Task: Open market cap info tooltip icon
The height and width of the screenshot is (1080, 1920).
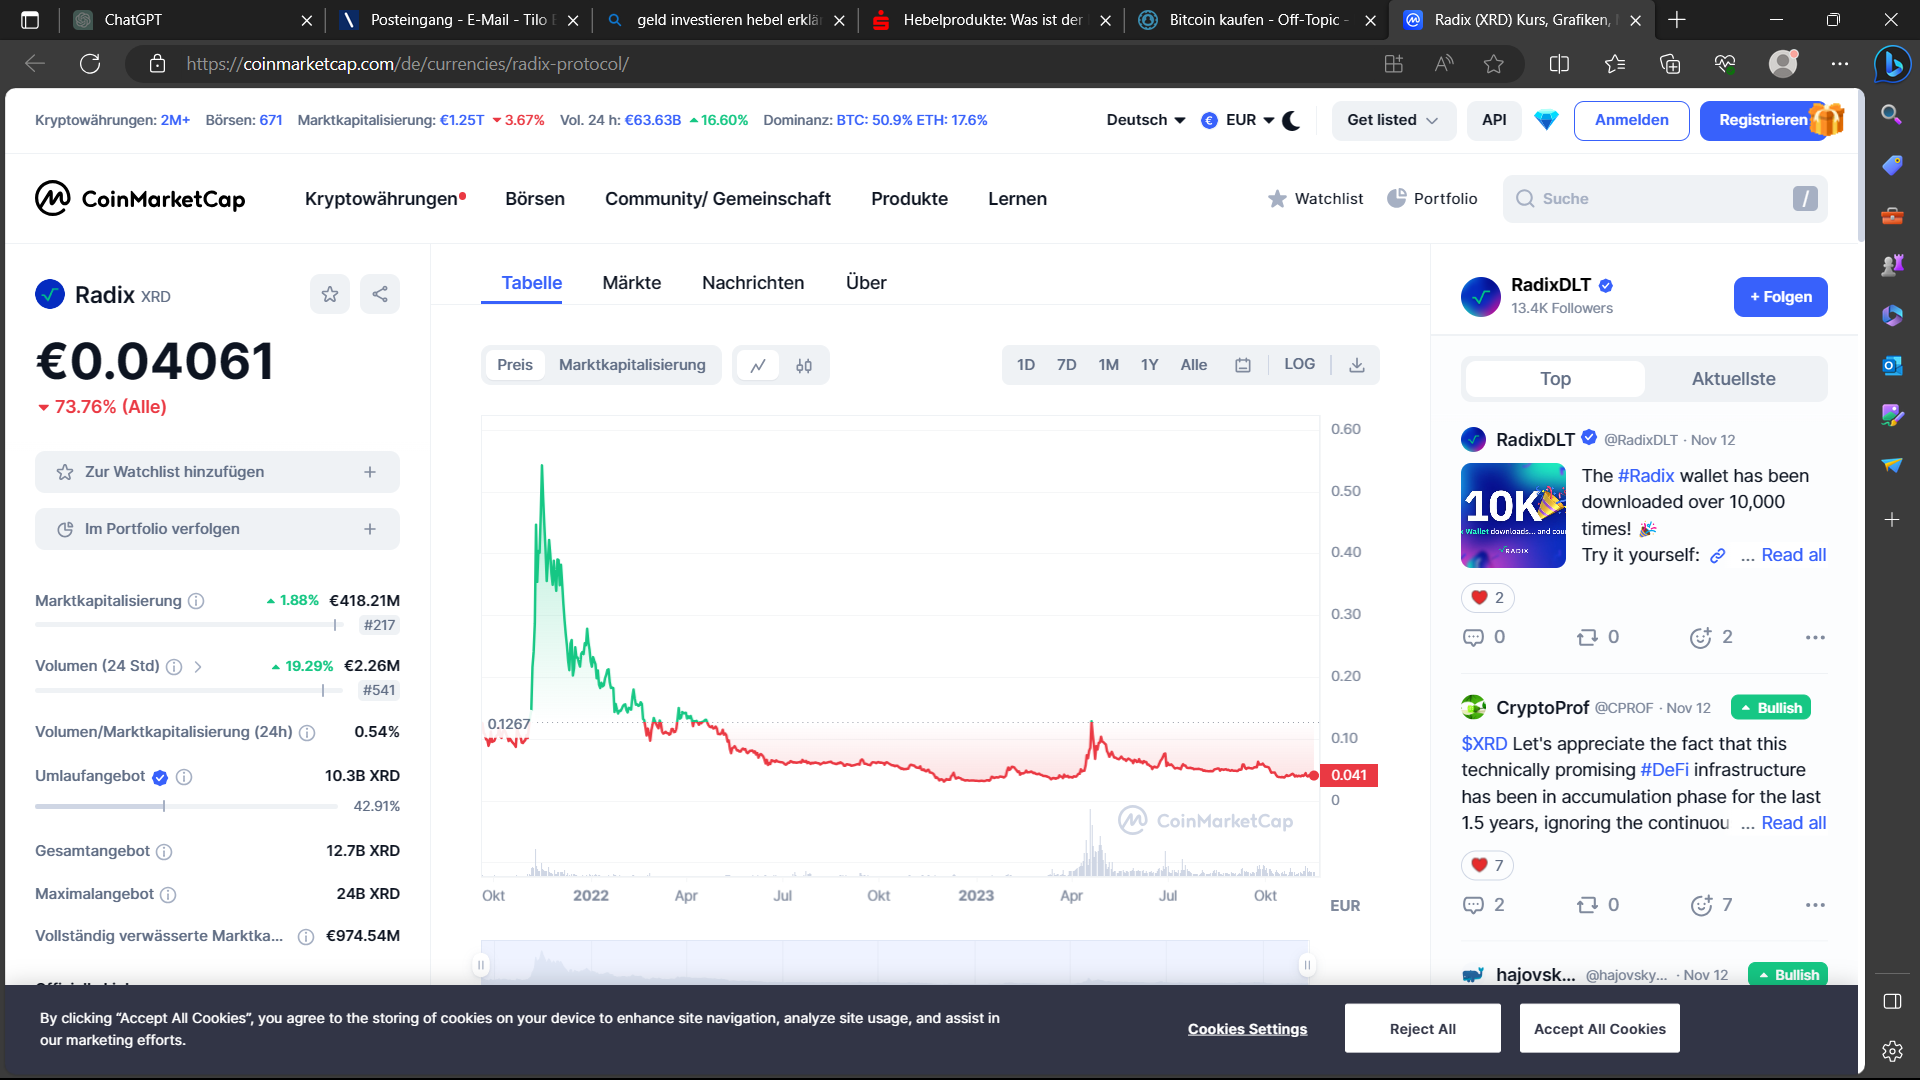Action: 197,601
